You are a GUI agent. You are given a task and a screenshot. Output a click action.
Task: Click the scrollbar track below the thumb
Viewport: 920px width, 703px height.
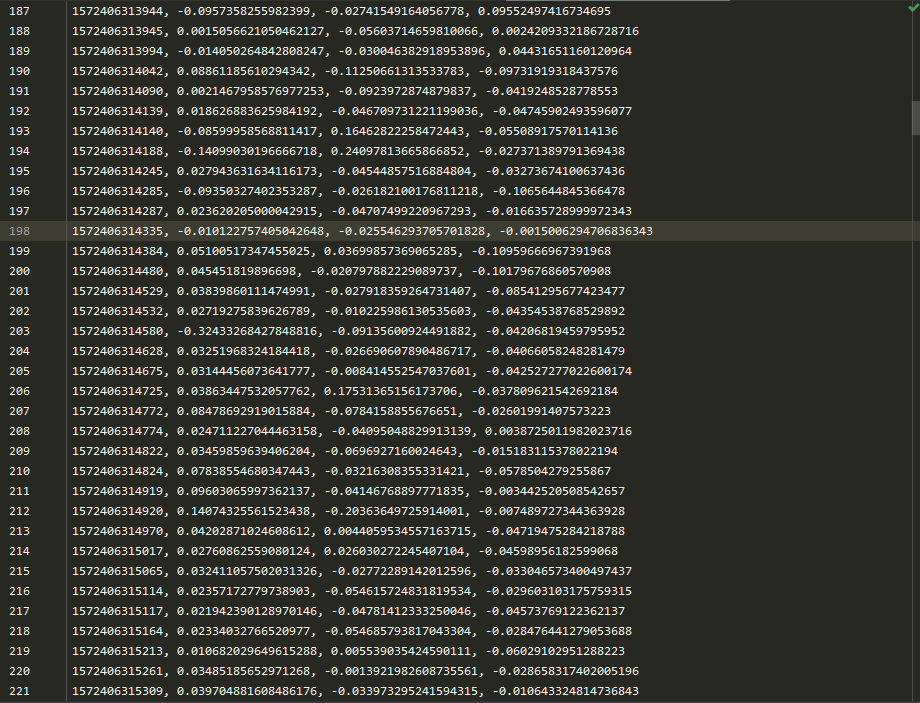coord(914,400)
